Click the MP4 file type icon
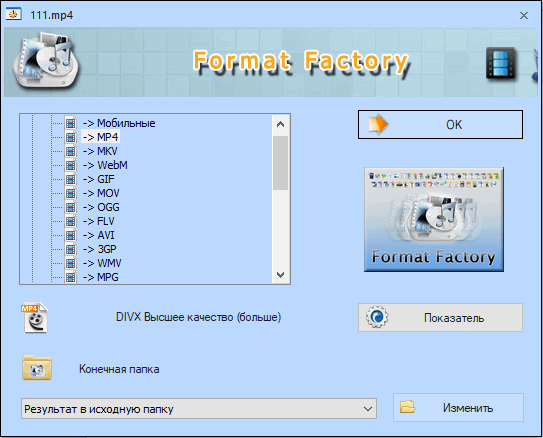 35,318
